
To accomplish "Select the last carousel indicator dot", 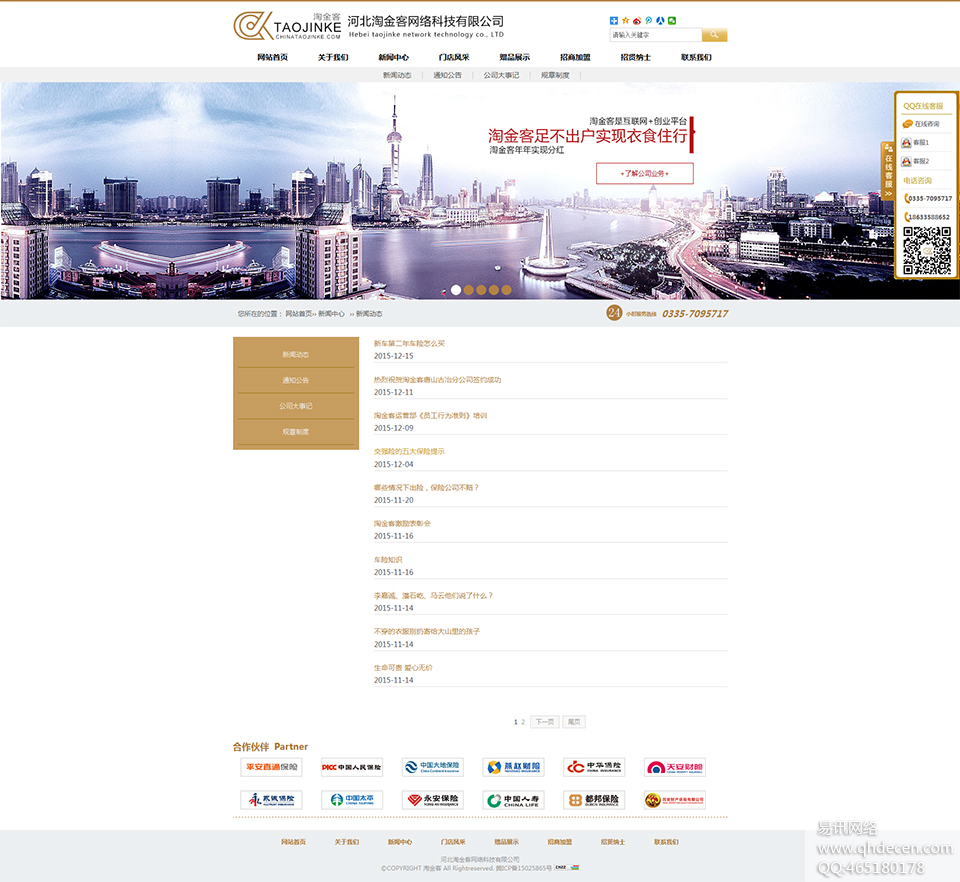I will 506,290.
